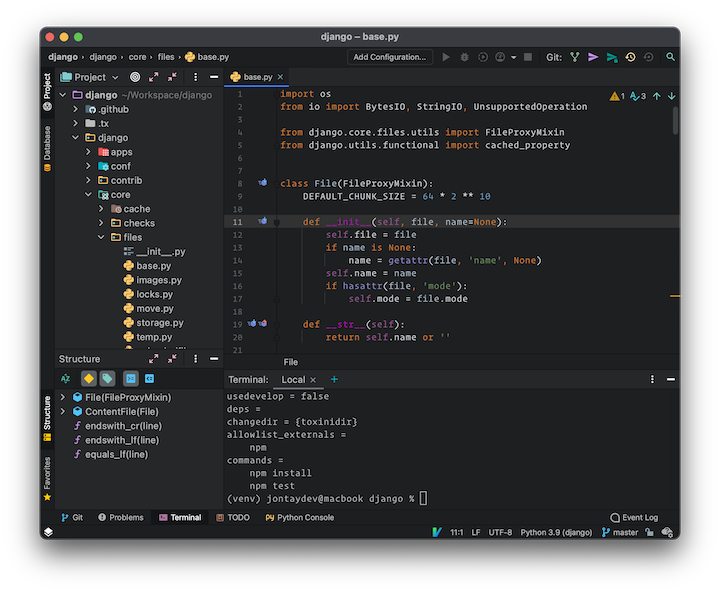The height and width of the screenshot is (592, 720).
Task: Expand File(FileProxyMixin) in Structure
Action: tap(63, 397)
